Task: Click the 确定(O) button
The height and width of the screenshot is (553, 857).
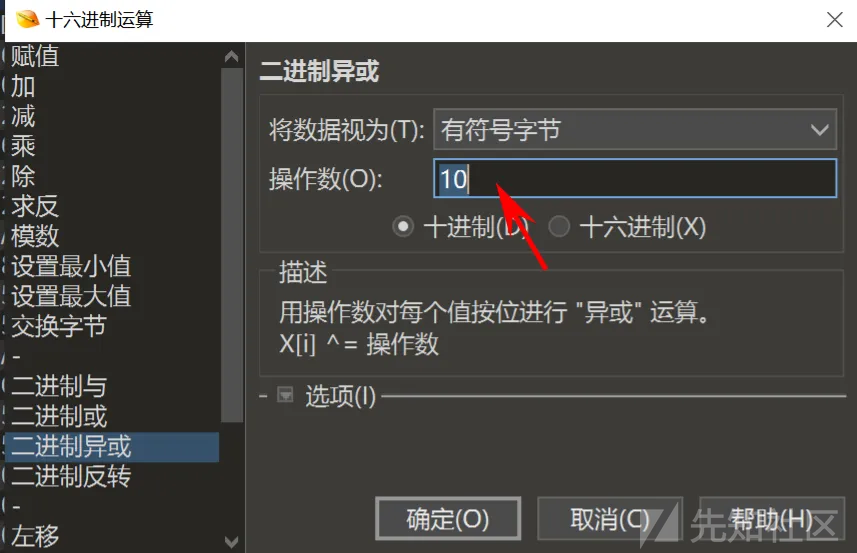Action: tap(448, 518)
